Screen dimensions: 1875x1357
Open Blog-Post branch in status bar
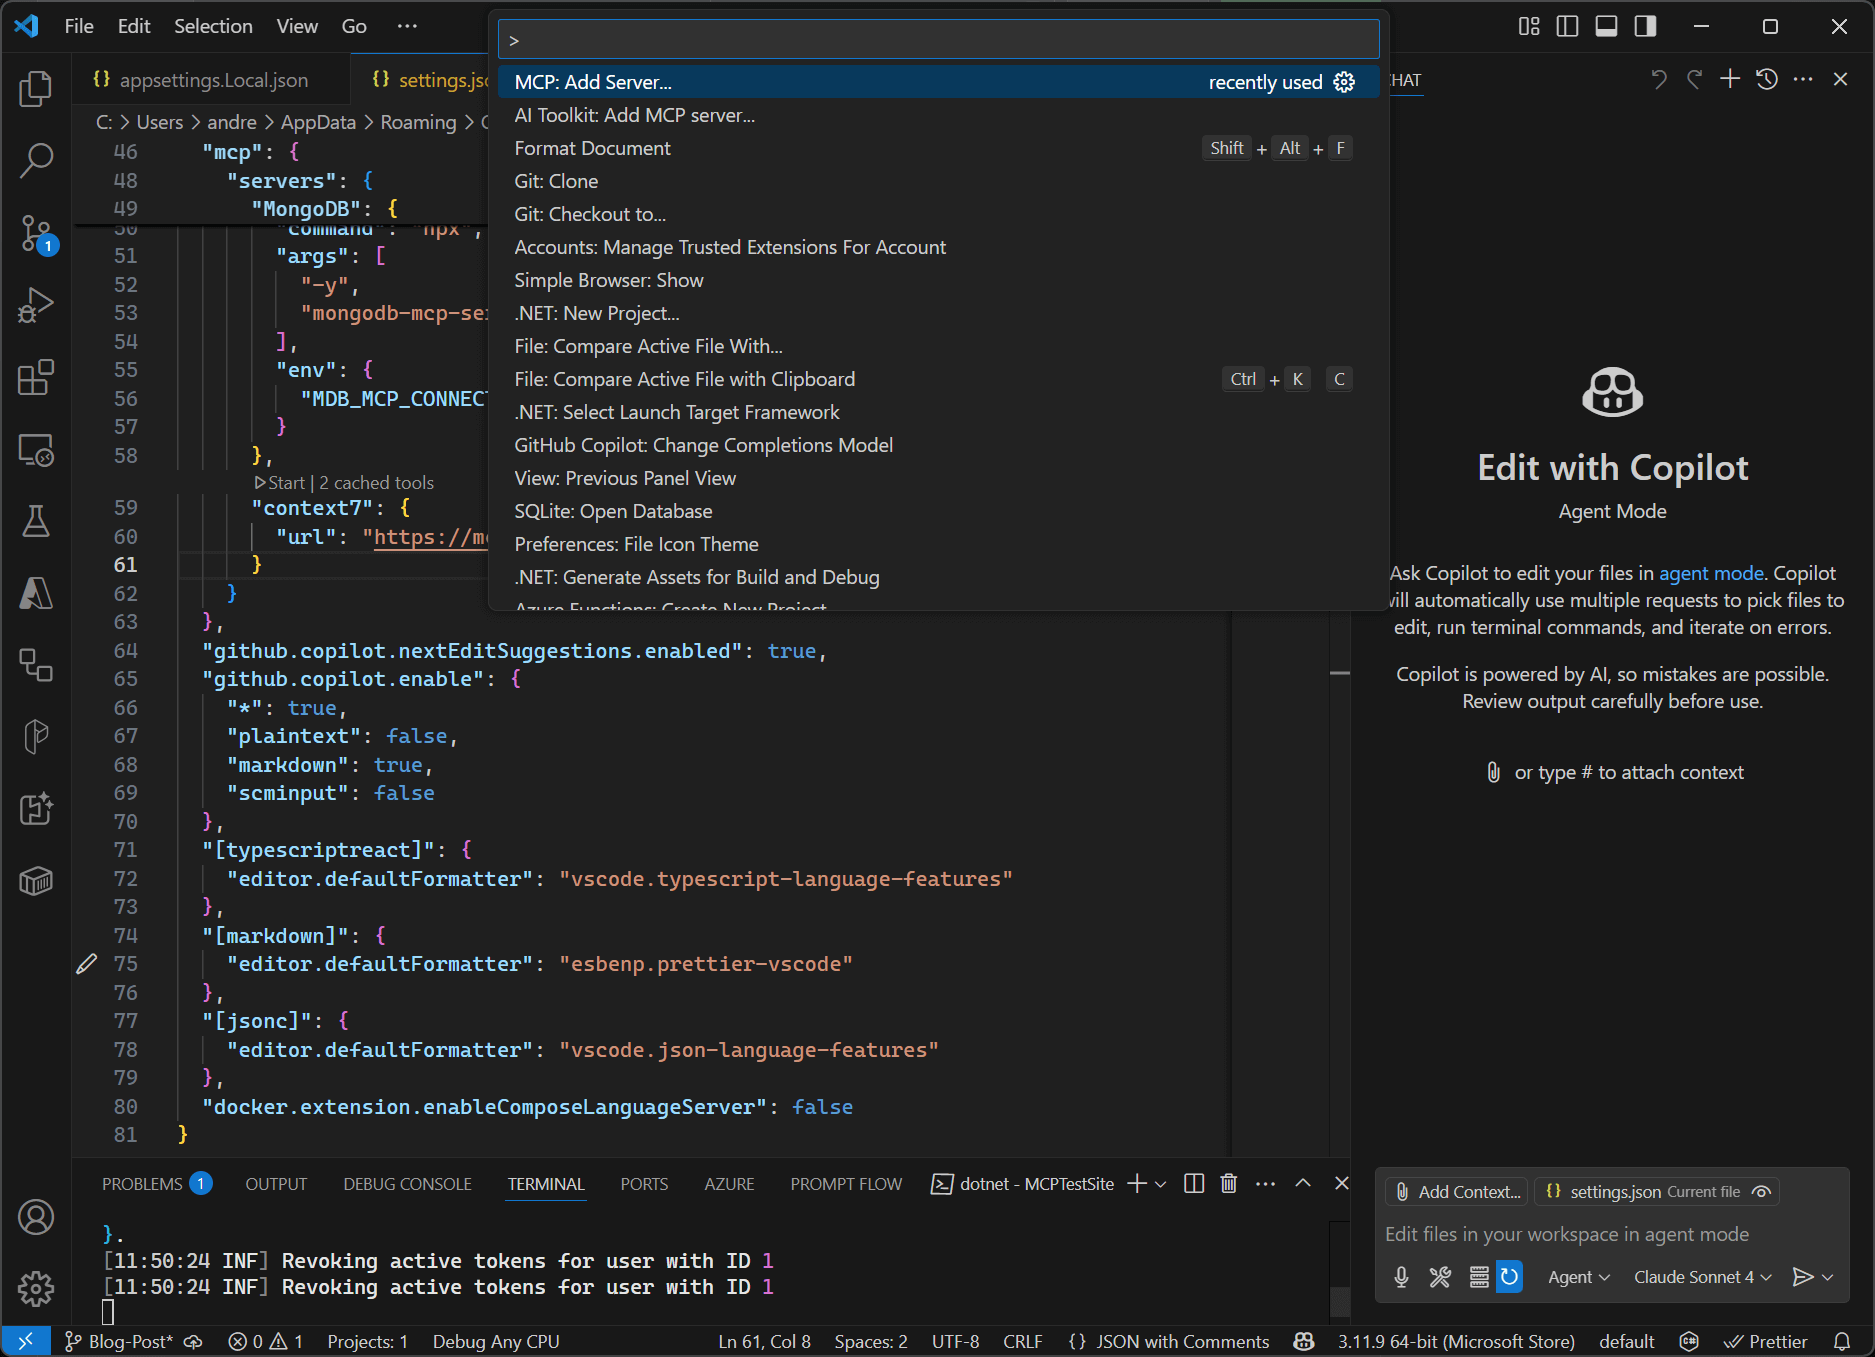tap(120, 1341)
